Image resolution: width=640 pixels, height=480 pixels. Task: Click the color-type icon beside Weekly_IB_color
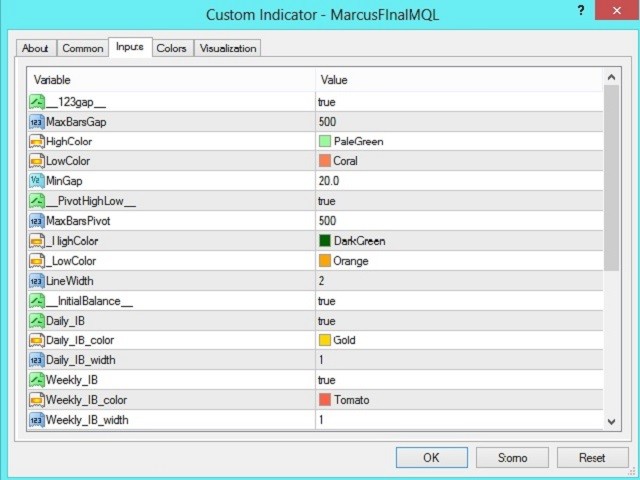[x=37, y=400]
